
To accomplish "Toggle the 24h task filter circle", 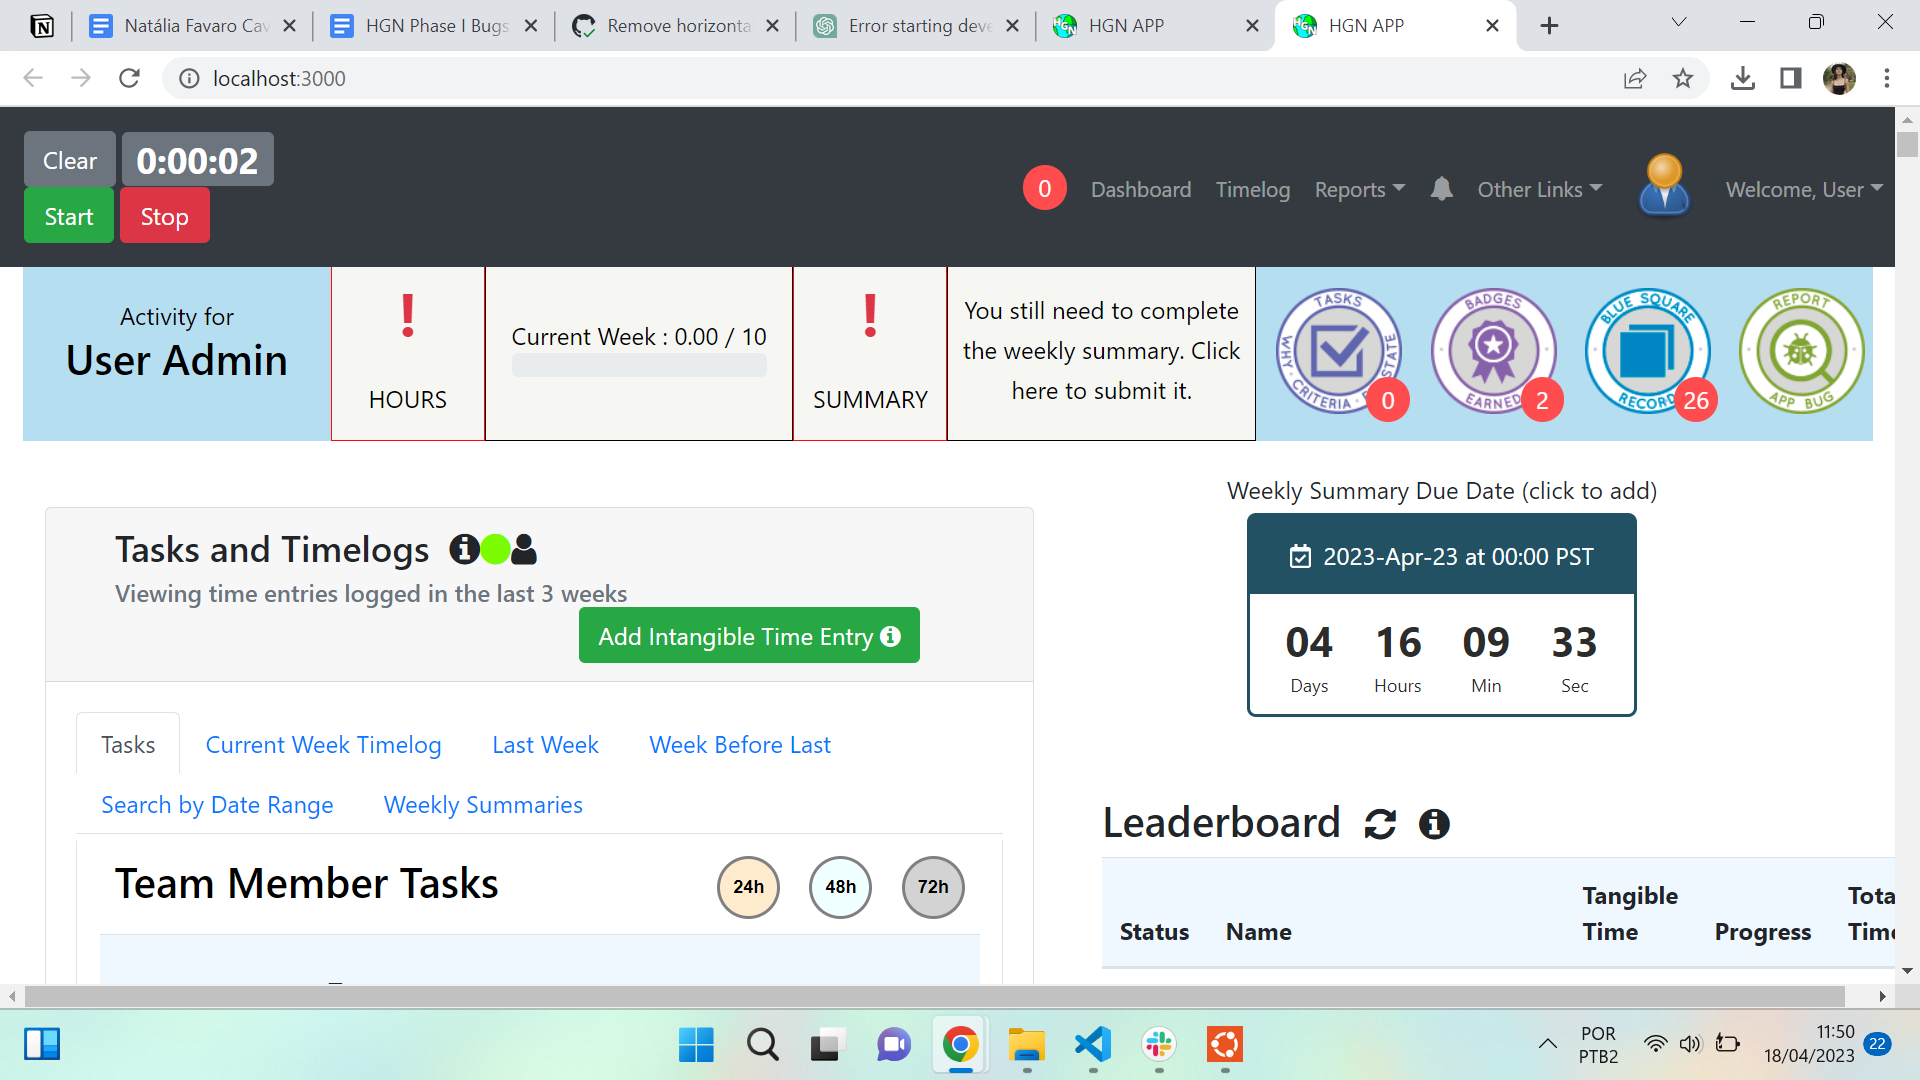I will tap(748, 887).
